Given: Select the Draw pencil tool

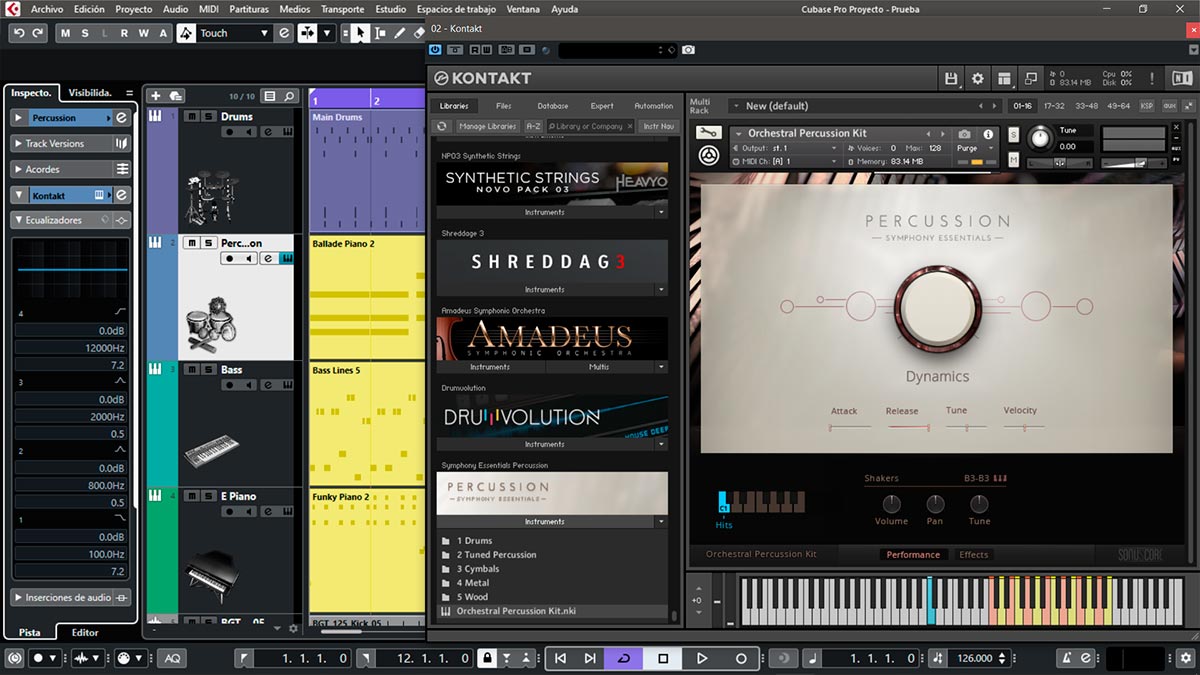Looking at the screenshot, I should (x=400, y=33).
